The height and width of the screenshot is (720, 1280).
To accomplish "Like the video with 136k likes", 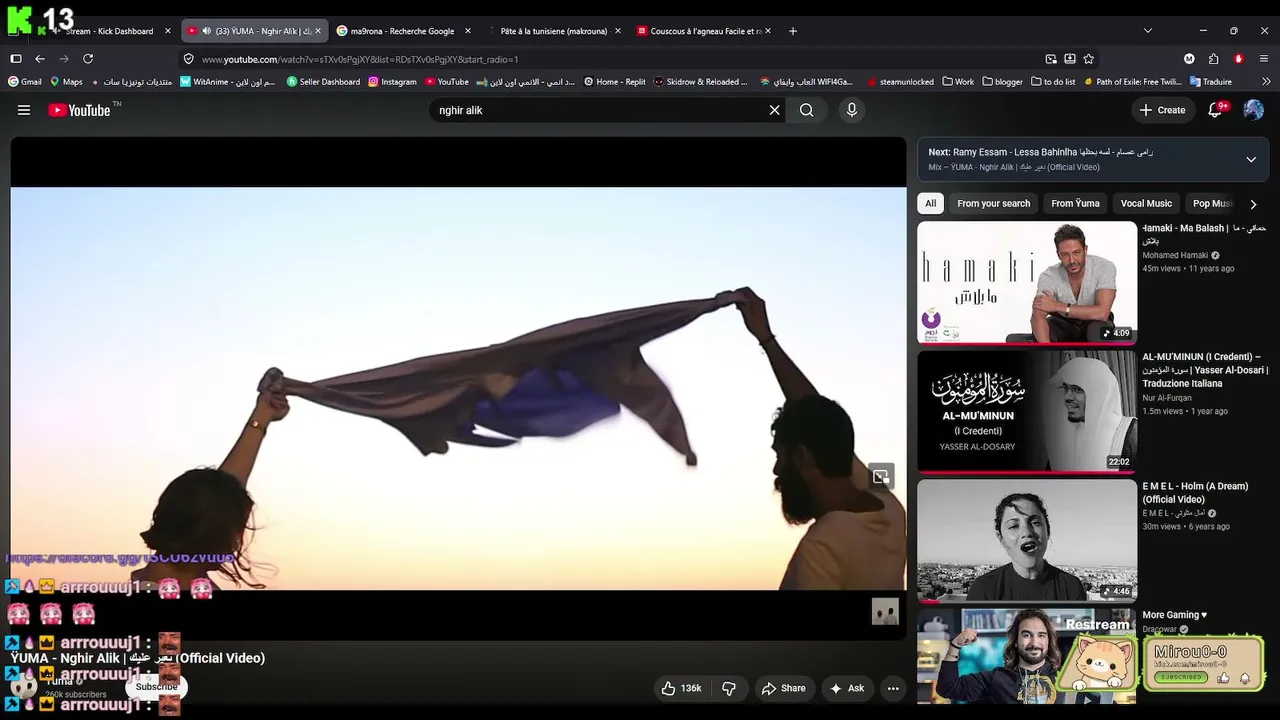I will pos(680,688).
